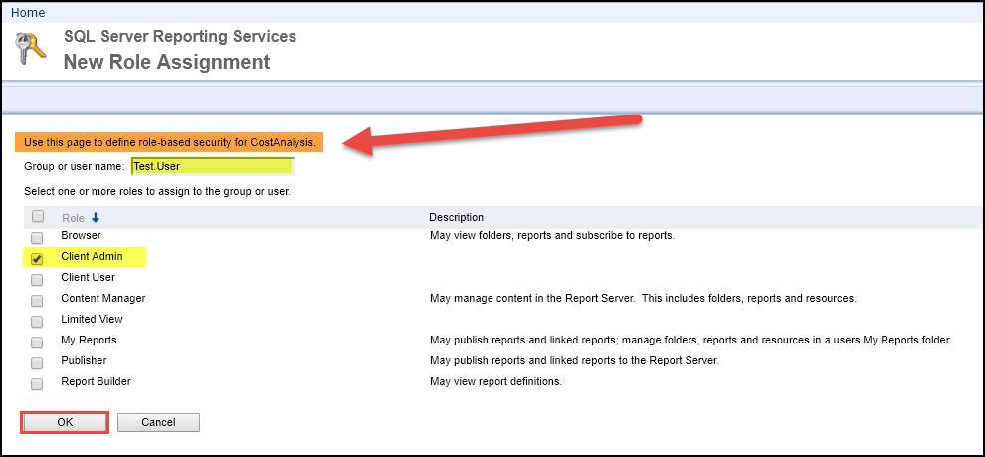The width and height of the screenshot is (985, 457).
Task: Click the Role column header
Action: [73, 218]
